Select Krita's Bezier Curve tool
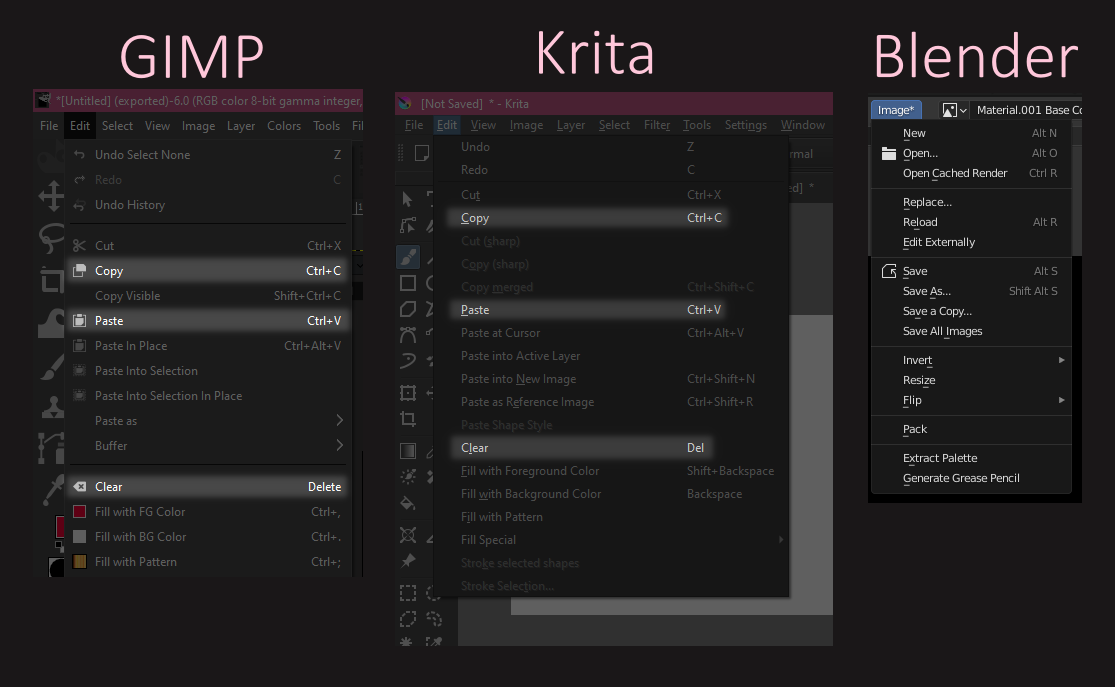 coord(407,335)
